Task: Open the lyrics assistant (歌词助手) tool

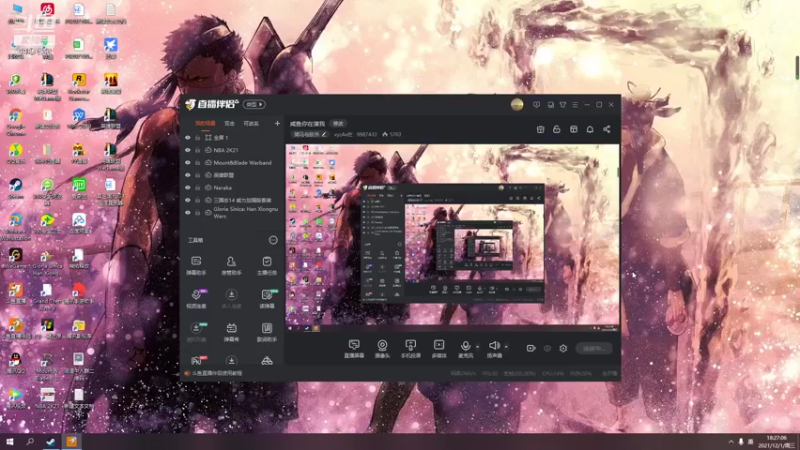Action: pos(266,332)
